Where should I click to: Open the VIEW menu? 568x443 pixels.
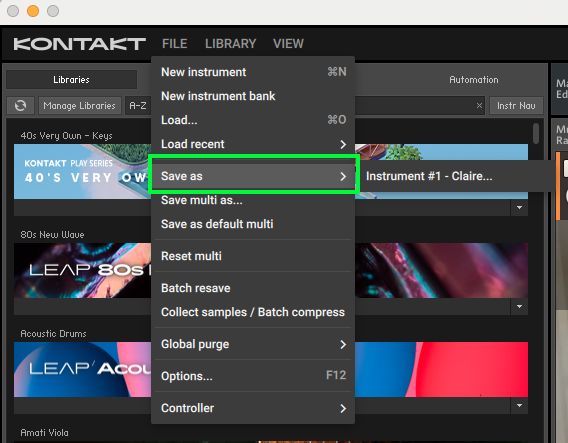[288, 44]
